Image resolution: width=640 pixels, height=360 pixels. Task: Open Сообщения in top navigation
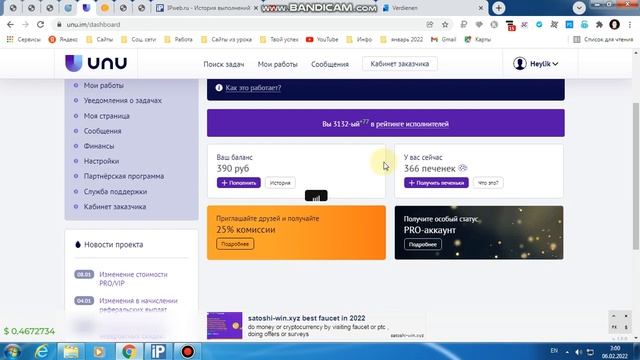click(x=330, y=64)
